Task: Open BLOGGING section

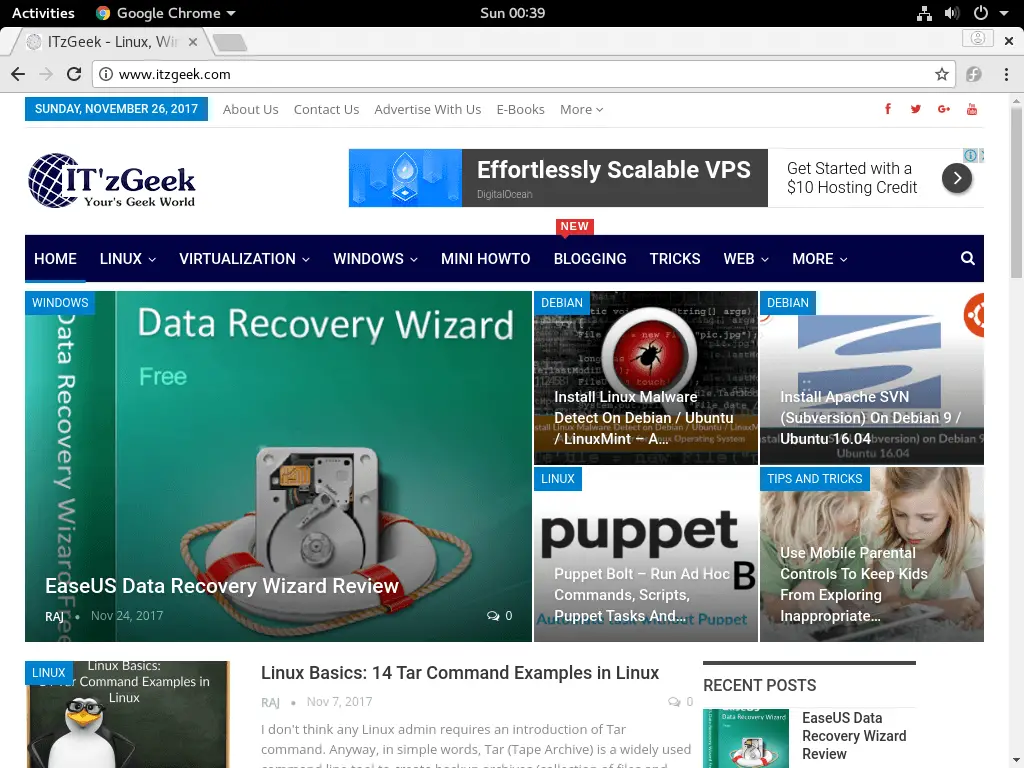Action: 590,259
